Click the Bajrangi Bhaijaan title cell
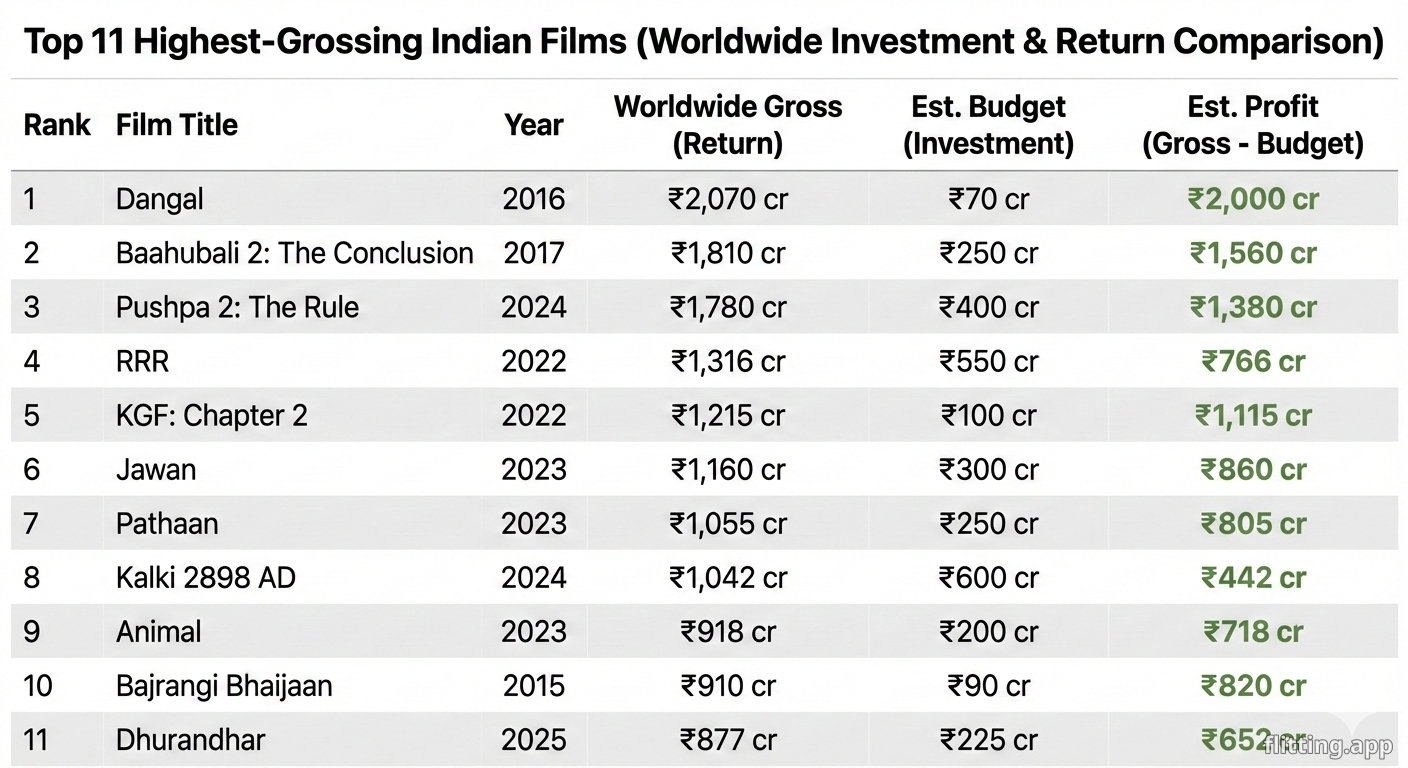The width and height of the screenshot is (1408, 768). coord(224,686)
